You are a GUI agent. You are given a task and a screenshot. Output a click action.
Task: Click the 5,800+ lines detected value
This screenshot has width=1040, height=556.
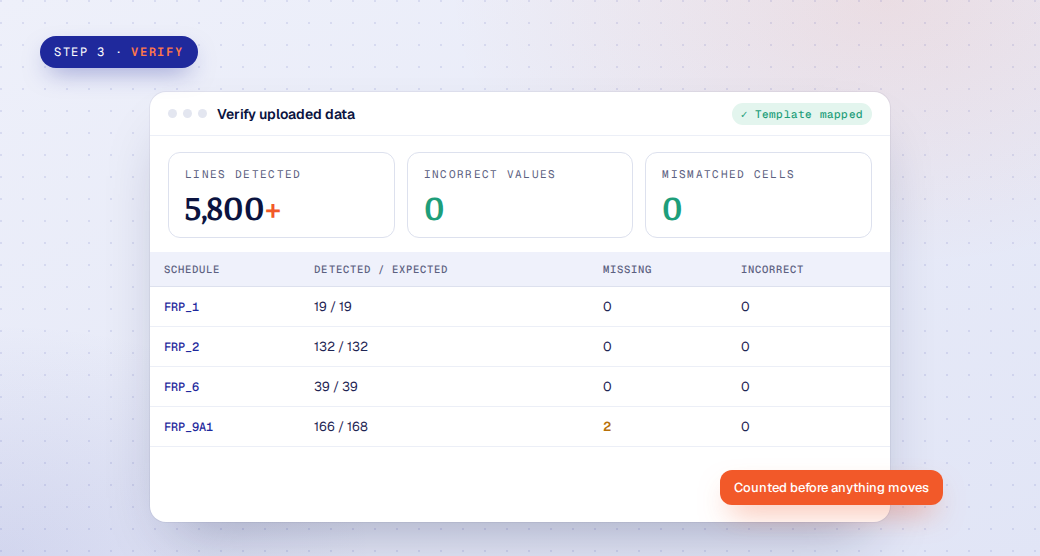[x=233, y=209]
